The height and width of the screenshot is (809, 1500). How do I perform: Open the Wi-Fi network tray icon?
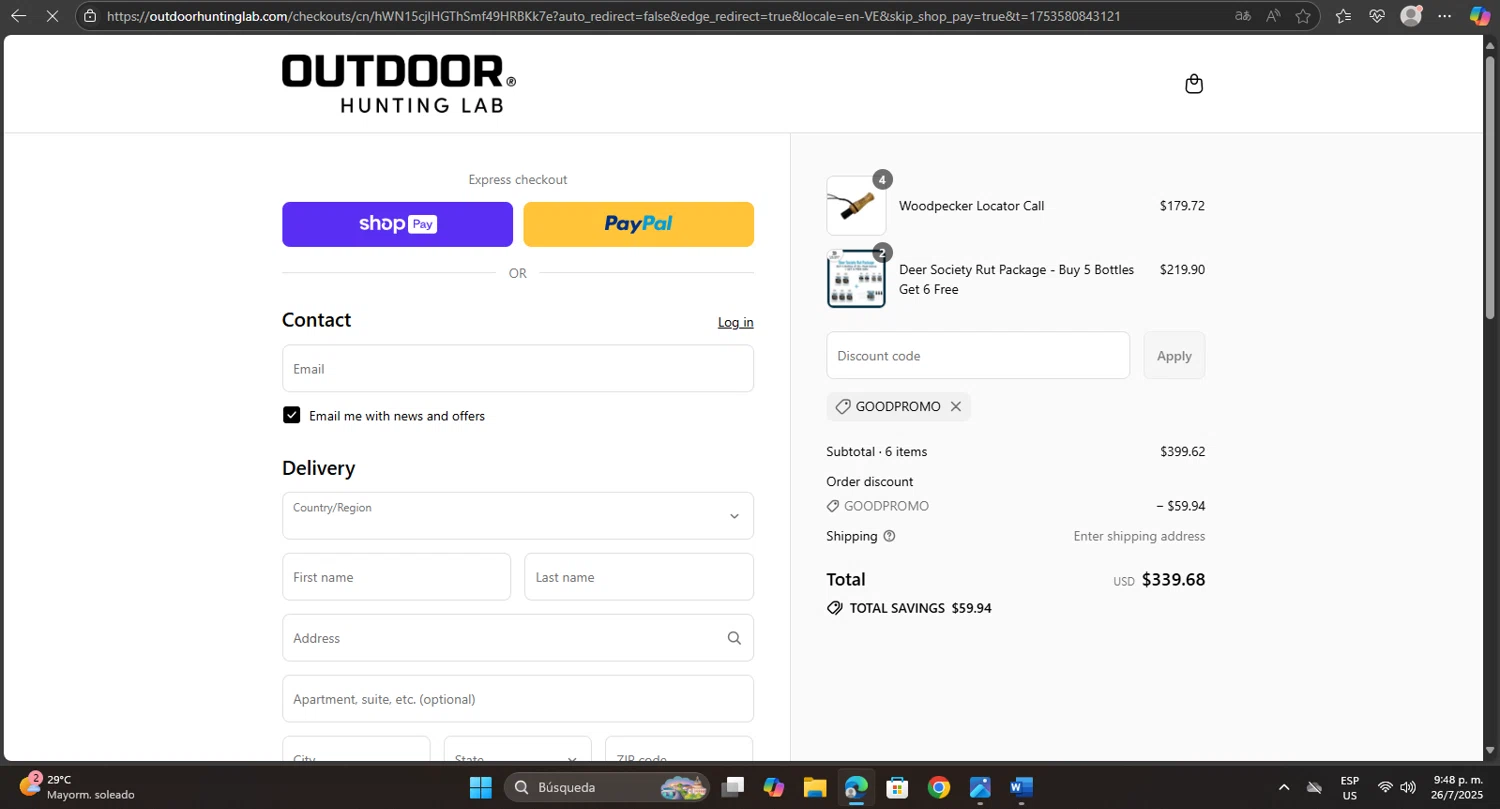point(1385,788)
